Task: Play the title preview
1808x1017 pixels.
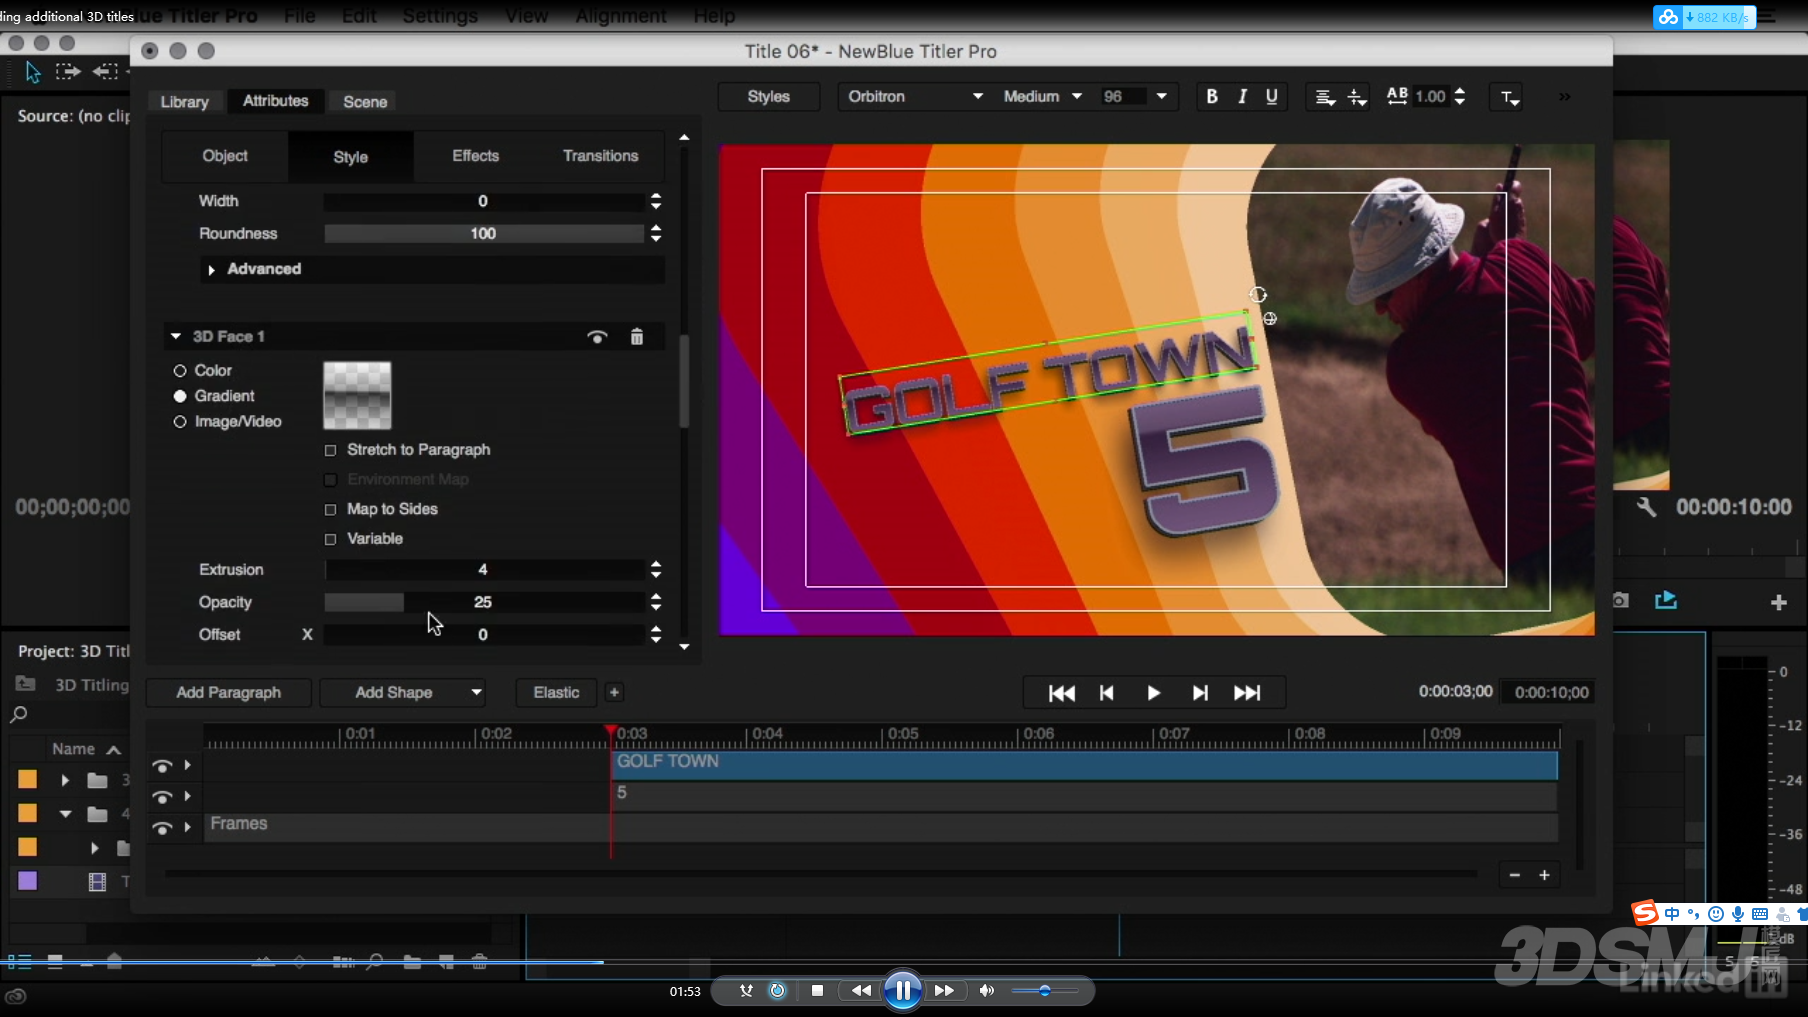Action: (1153, 693)
